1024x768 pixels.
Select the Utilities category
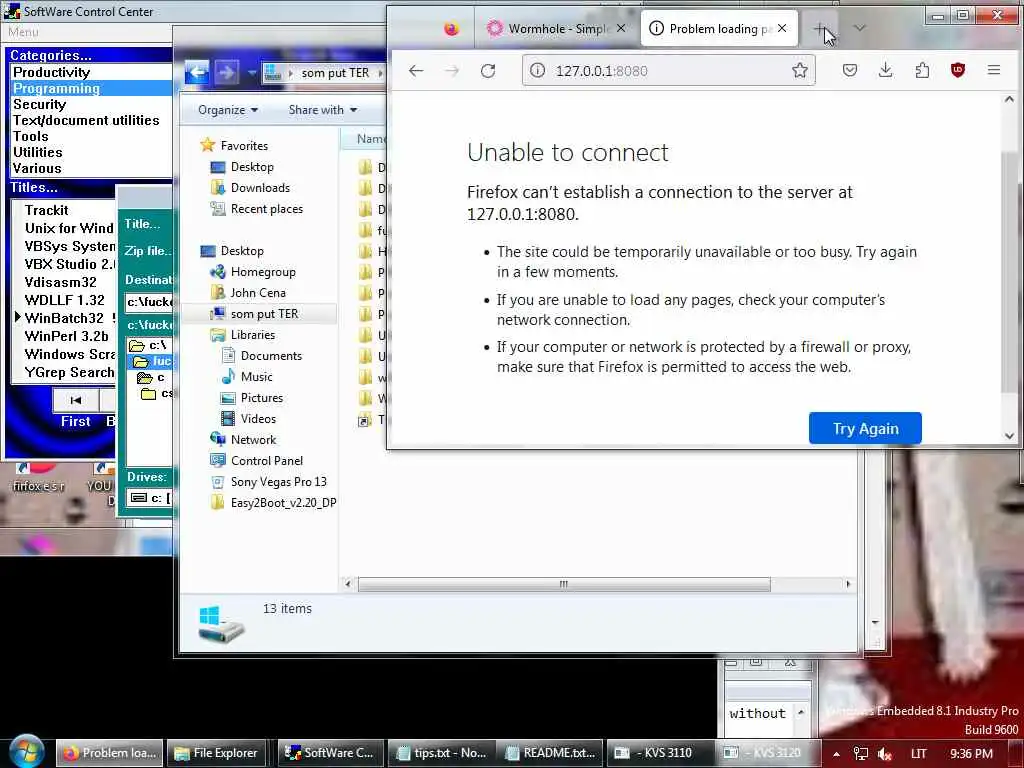[x=91, y=152]
